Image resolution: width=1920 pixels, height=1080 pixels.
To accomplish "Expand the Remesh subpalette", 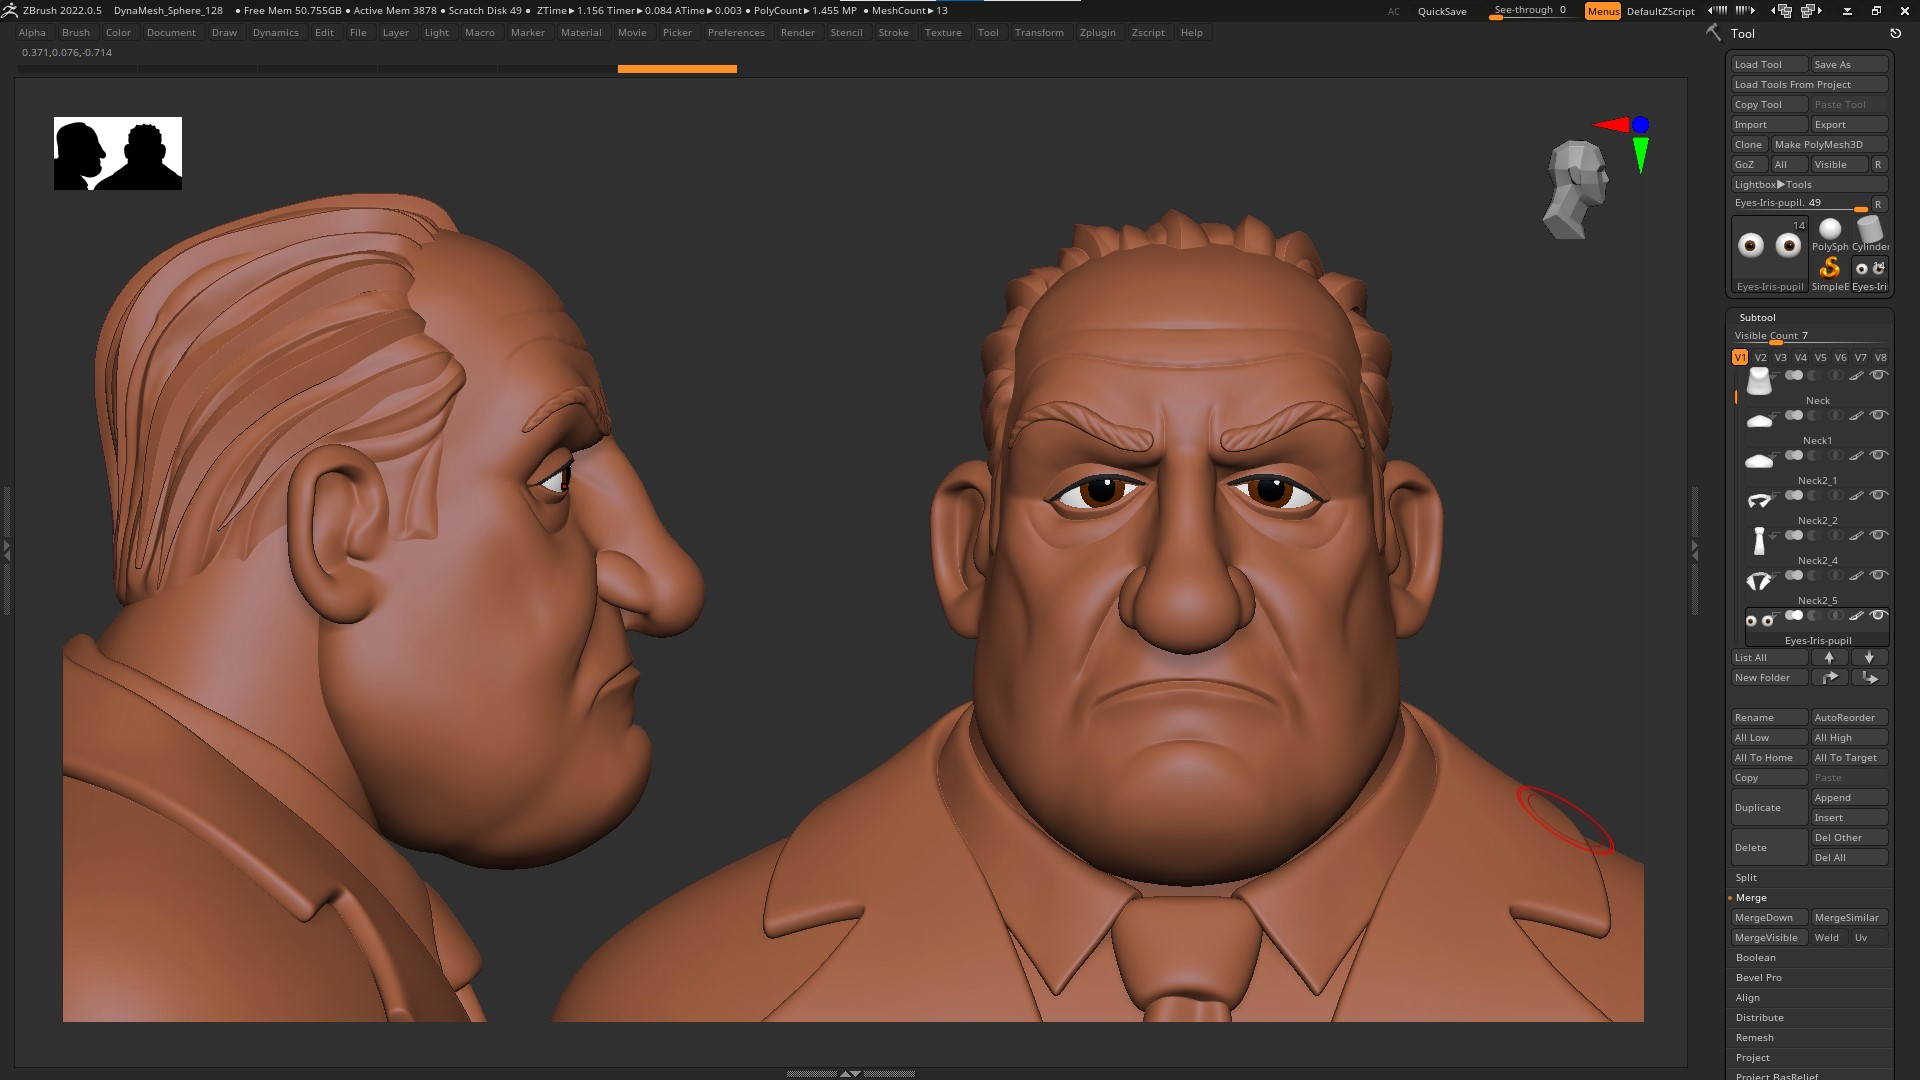I will pos(1754,1037).
